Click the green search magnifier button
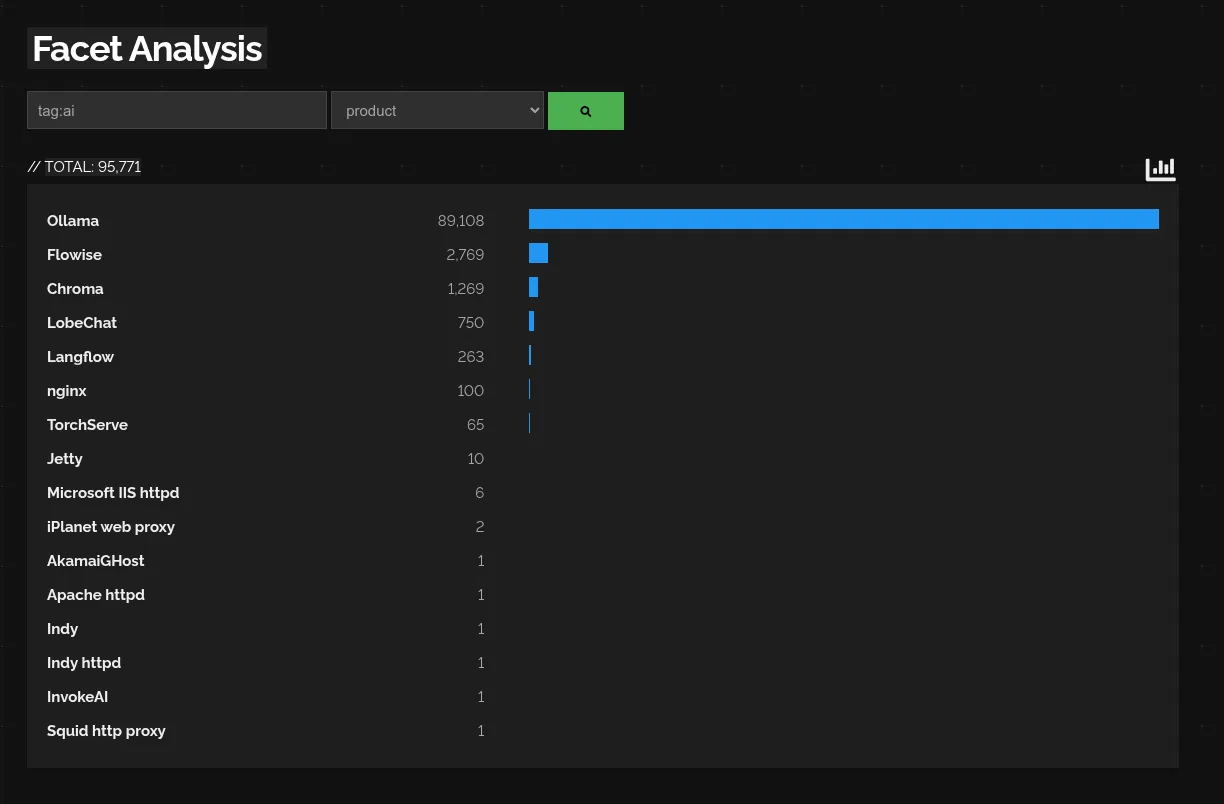The image size is (1224, 804). tap(585, 110)
